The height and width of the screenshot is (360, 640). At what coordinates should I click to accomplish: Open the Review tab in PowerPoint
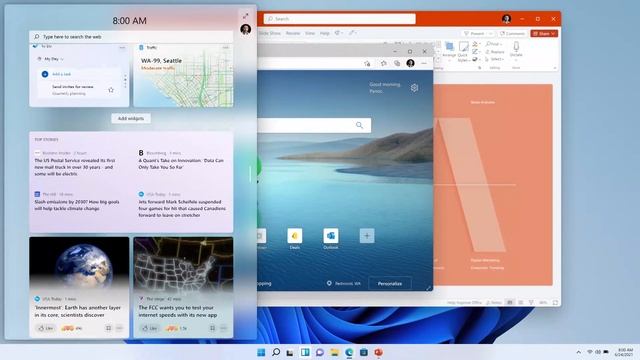click(x=293, y=33)
